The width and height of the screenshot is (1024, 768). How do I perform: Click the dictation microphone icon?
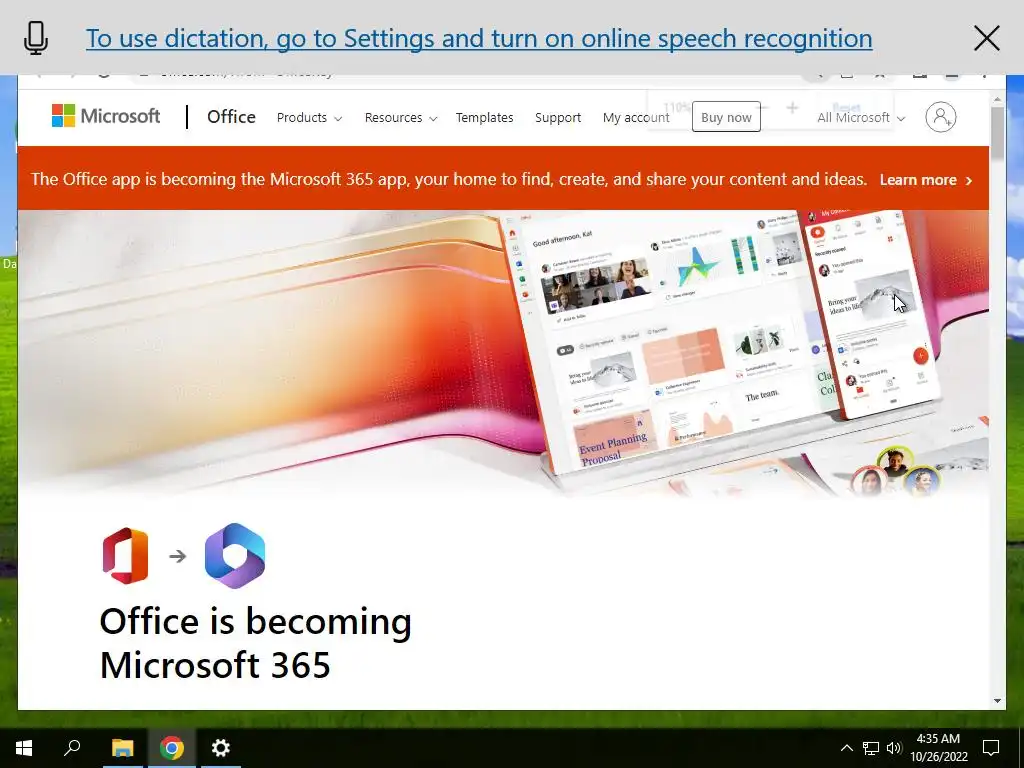(x=36, y=38)
